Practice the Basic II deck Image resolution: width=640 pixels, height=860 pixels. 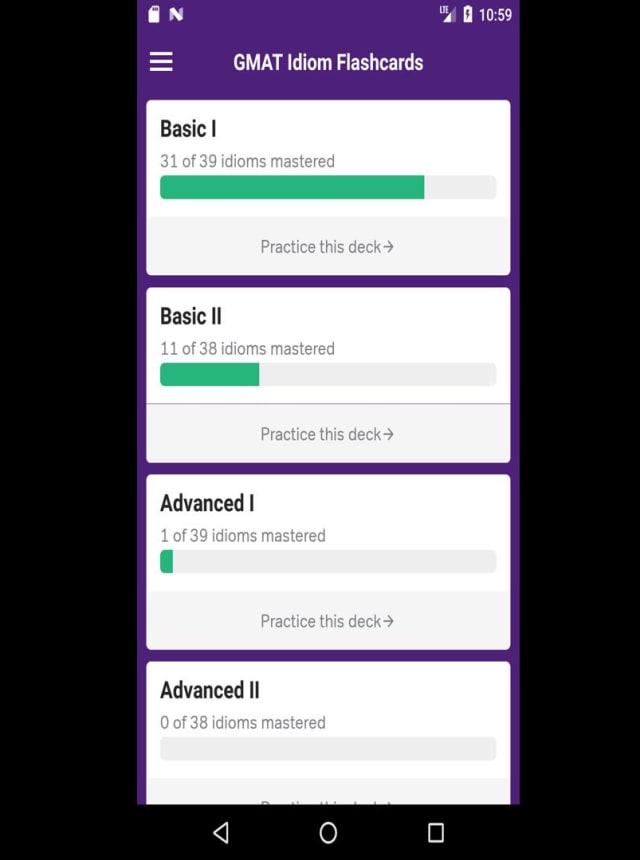[x=327, y=434]
